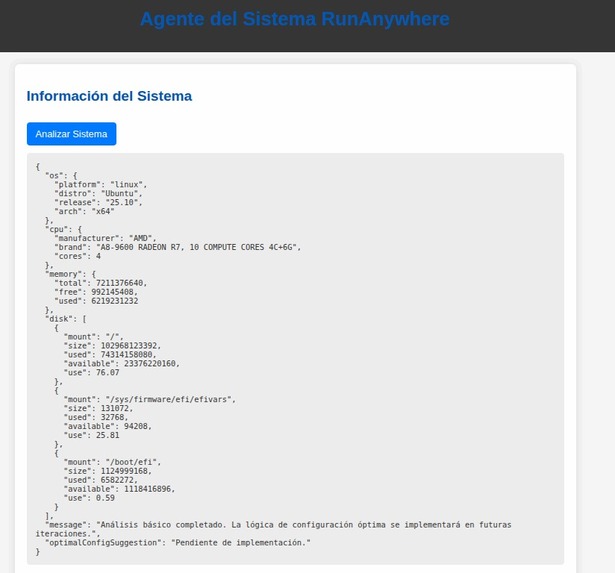615x573 pixels.
Task: Click the "use": 0.59 line
Action: (89, 498)
